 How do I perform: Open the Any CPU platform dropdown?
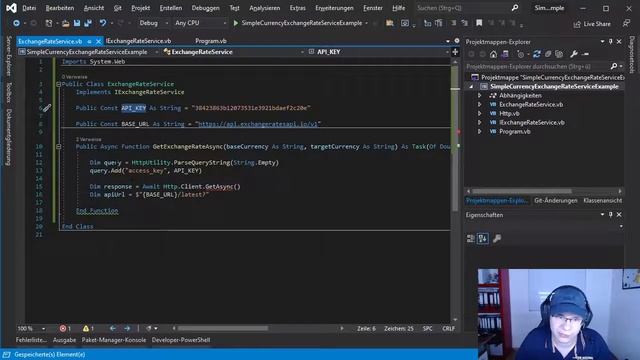click(200, 23)
